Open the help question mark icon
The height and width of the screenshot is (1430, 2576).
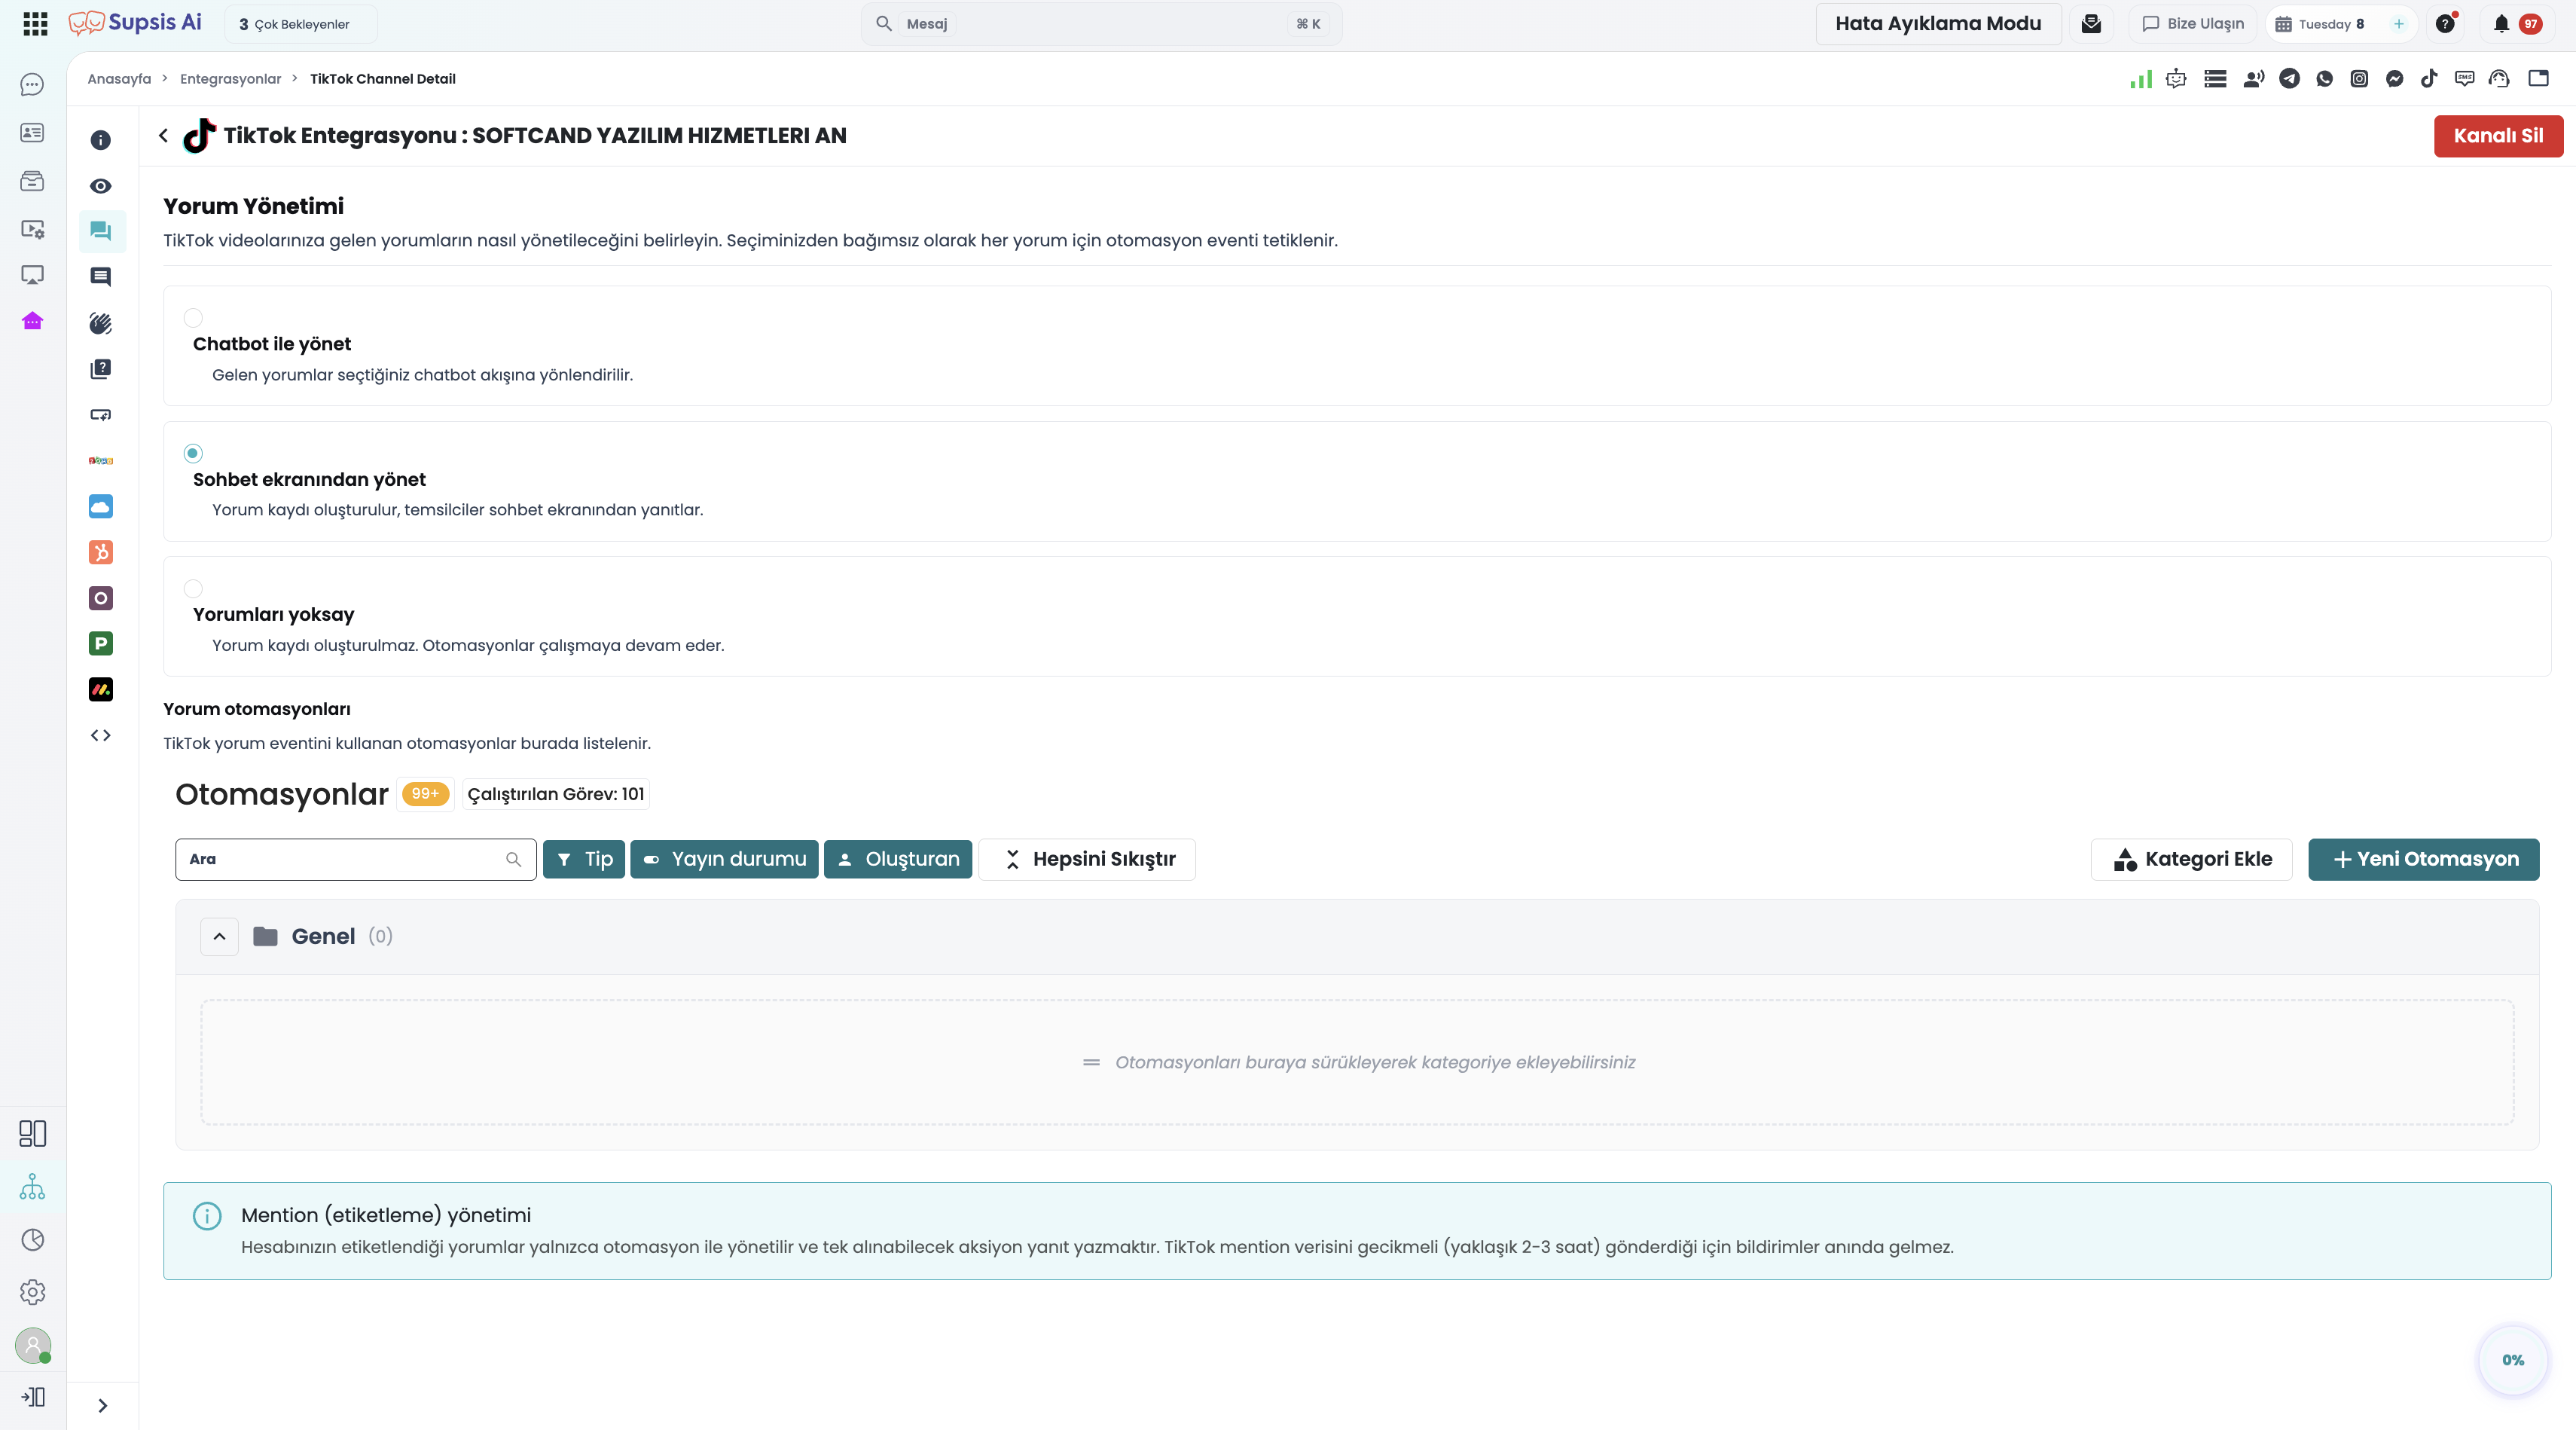[x=2445, y=23]
